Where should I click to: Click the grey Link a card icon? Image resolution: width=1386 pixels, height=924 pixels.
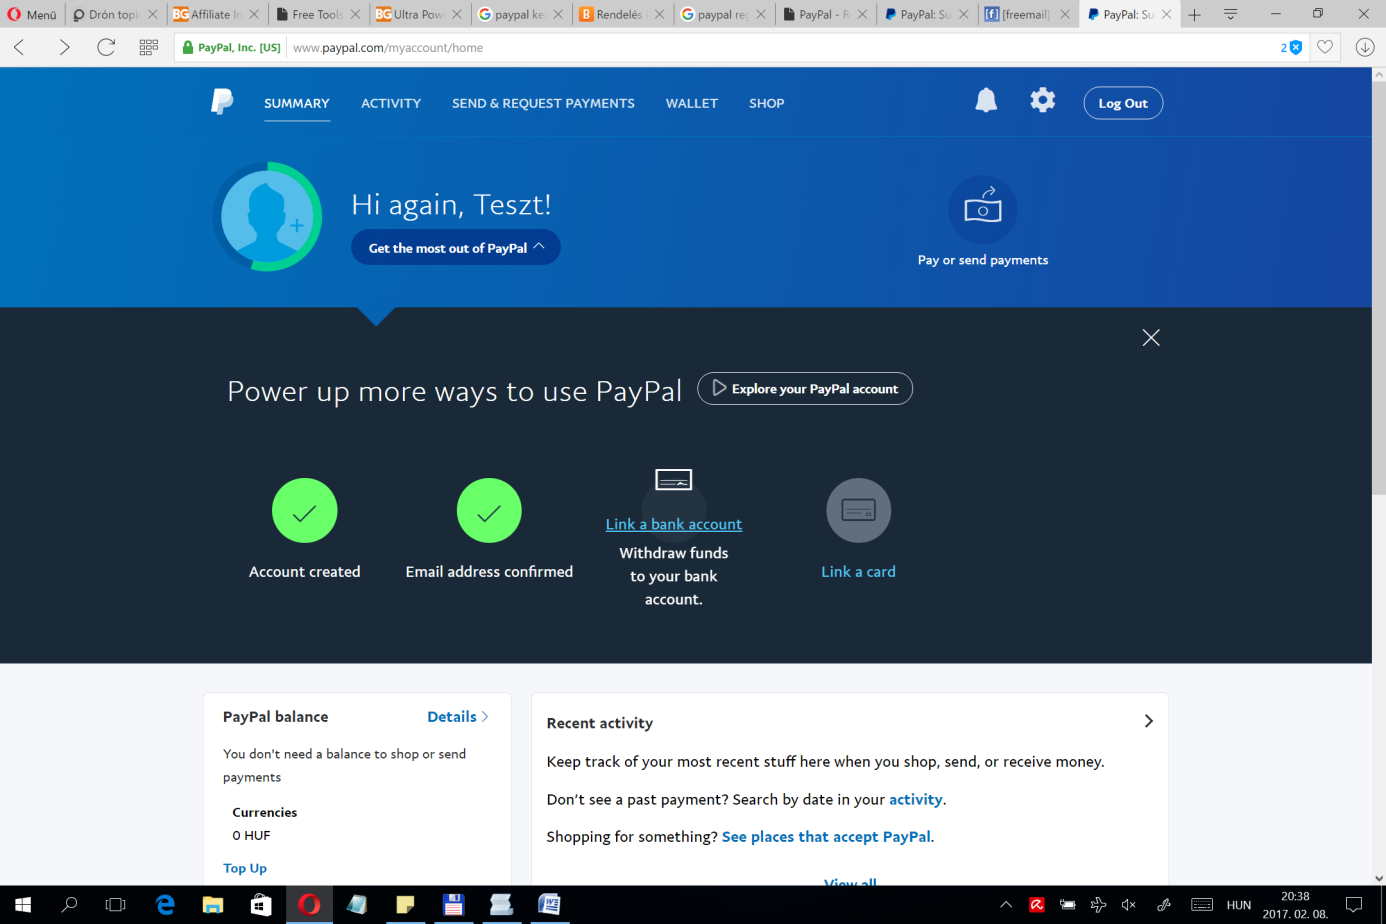click(858, 511)
